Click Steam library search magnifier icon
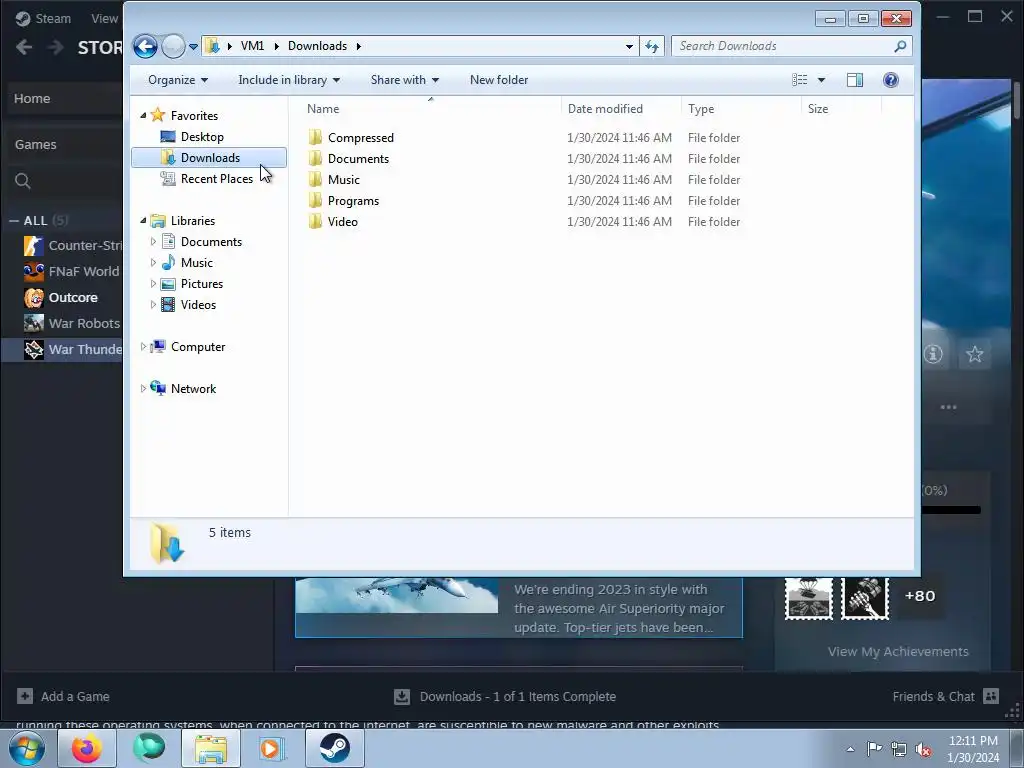This screenshot has width=1024, height=768. 23,181
